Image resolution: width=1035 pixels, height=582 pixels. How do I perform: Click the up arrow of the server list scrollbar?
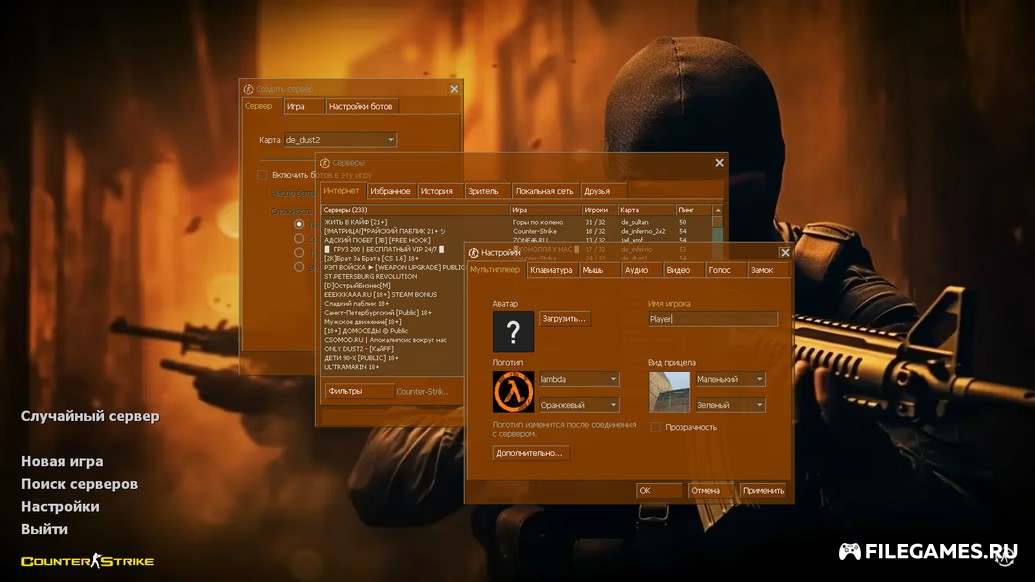(718, 210)
